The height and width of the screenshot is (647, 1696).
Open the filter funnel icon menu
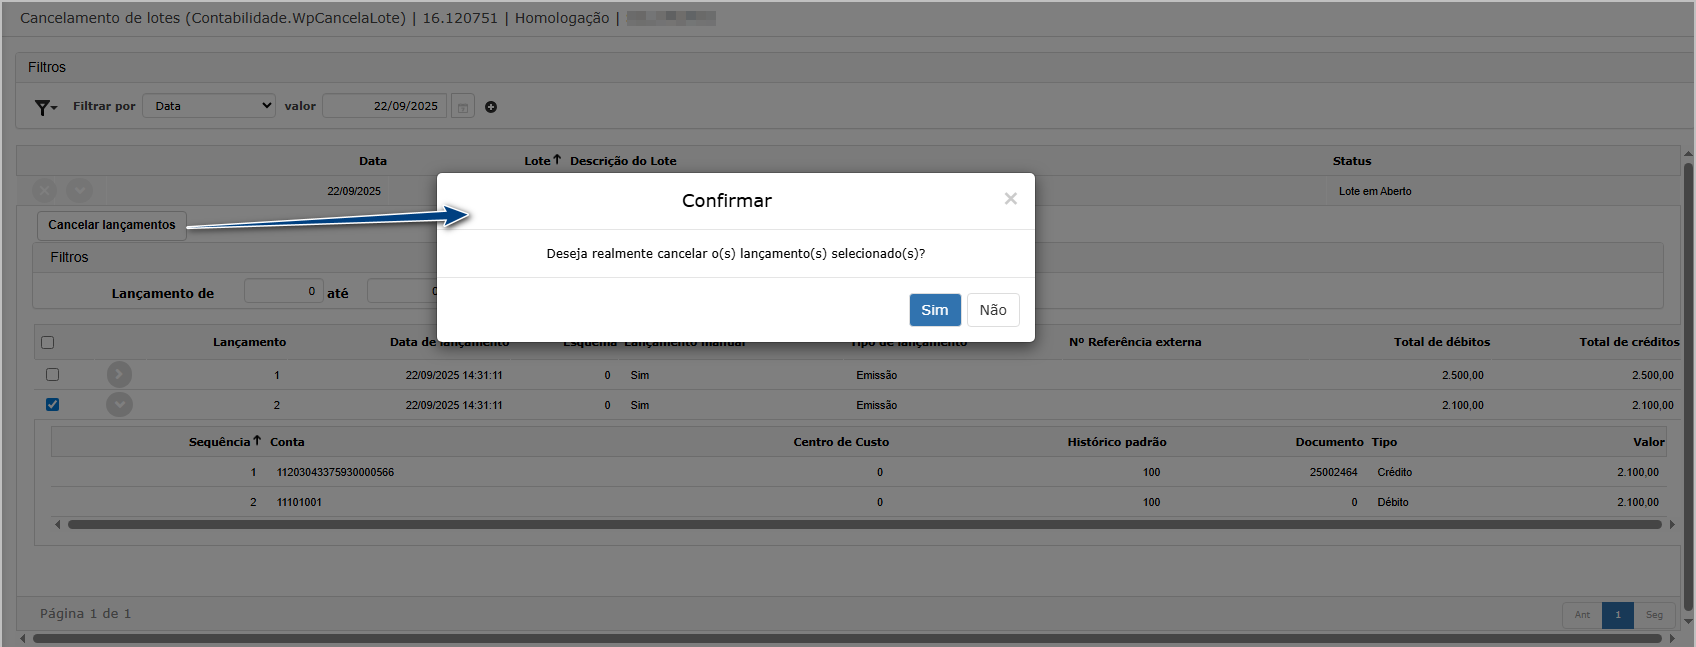46,107
